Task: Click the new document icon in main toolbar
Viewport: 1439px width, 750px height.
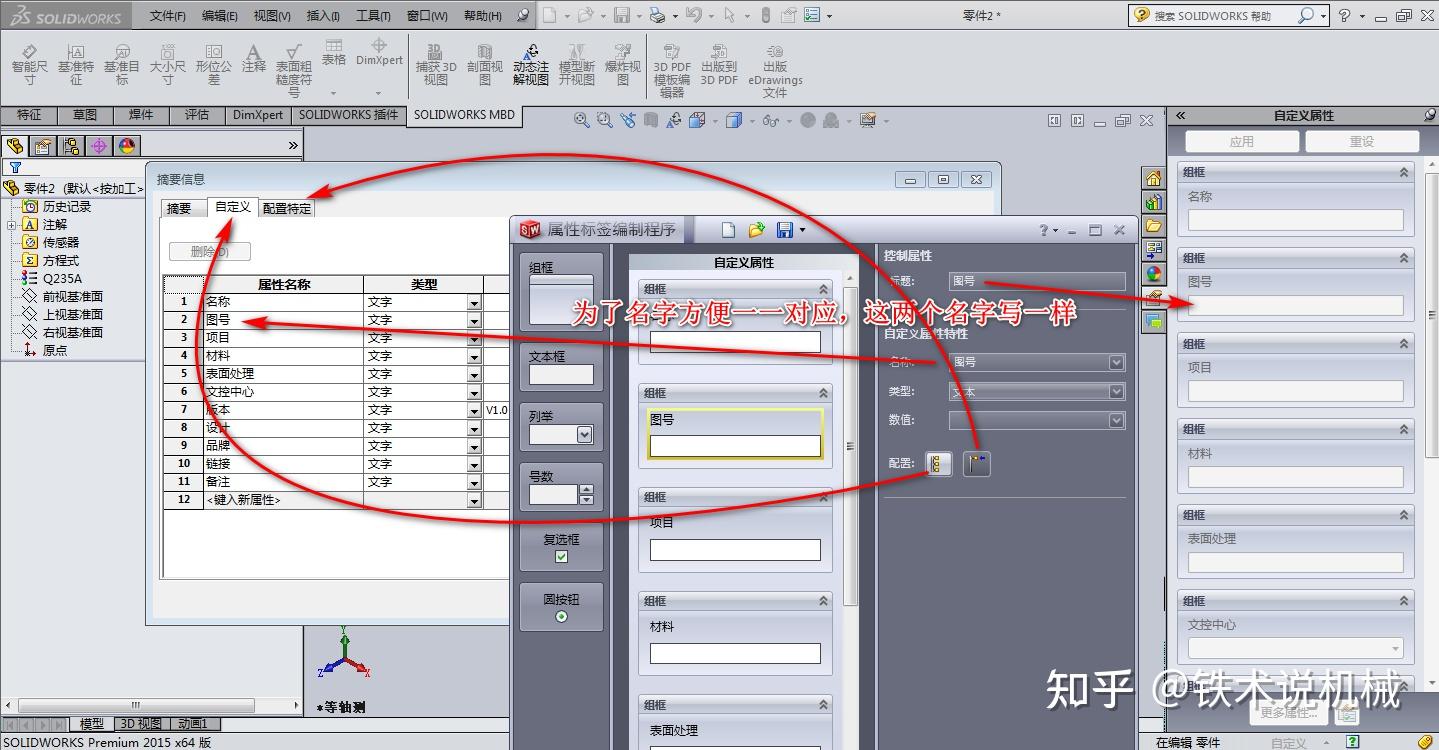Action: point(549,15)
